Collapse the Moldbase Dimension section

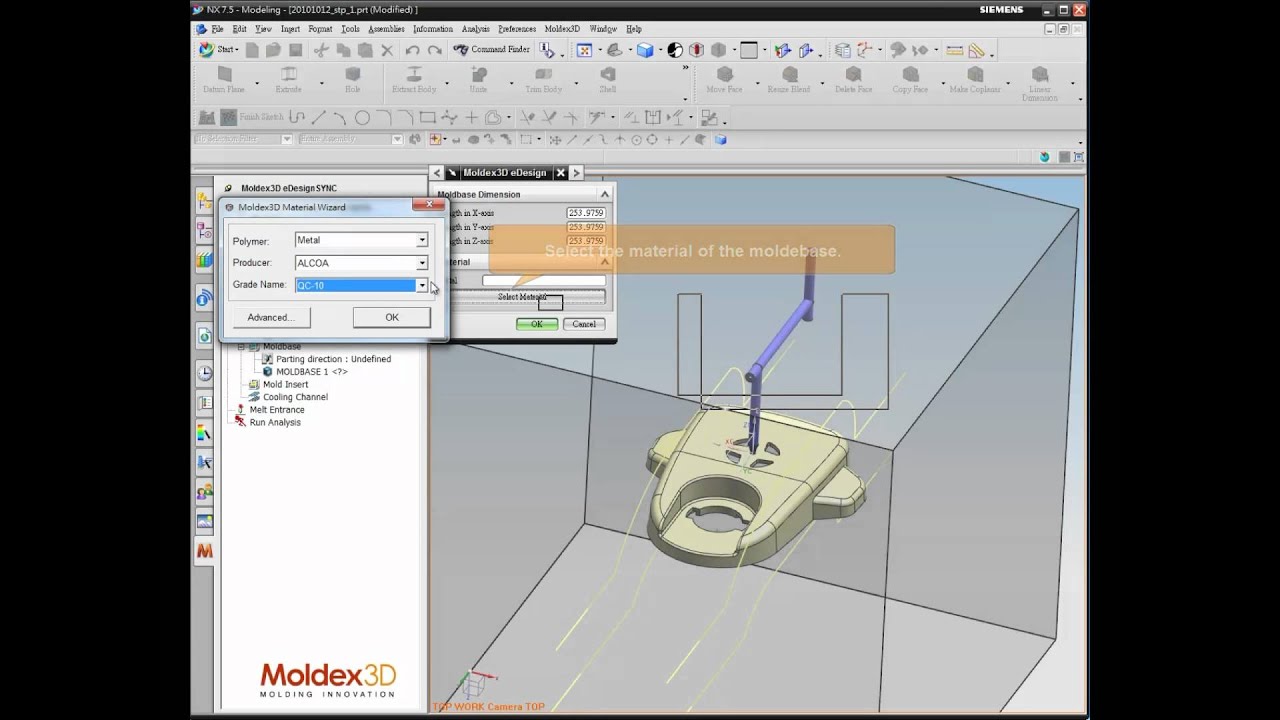tap(604, 194)
